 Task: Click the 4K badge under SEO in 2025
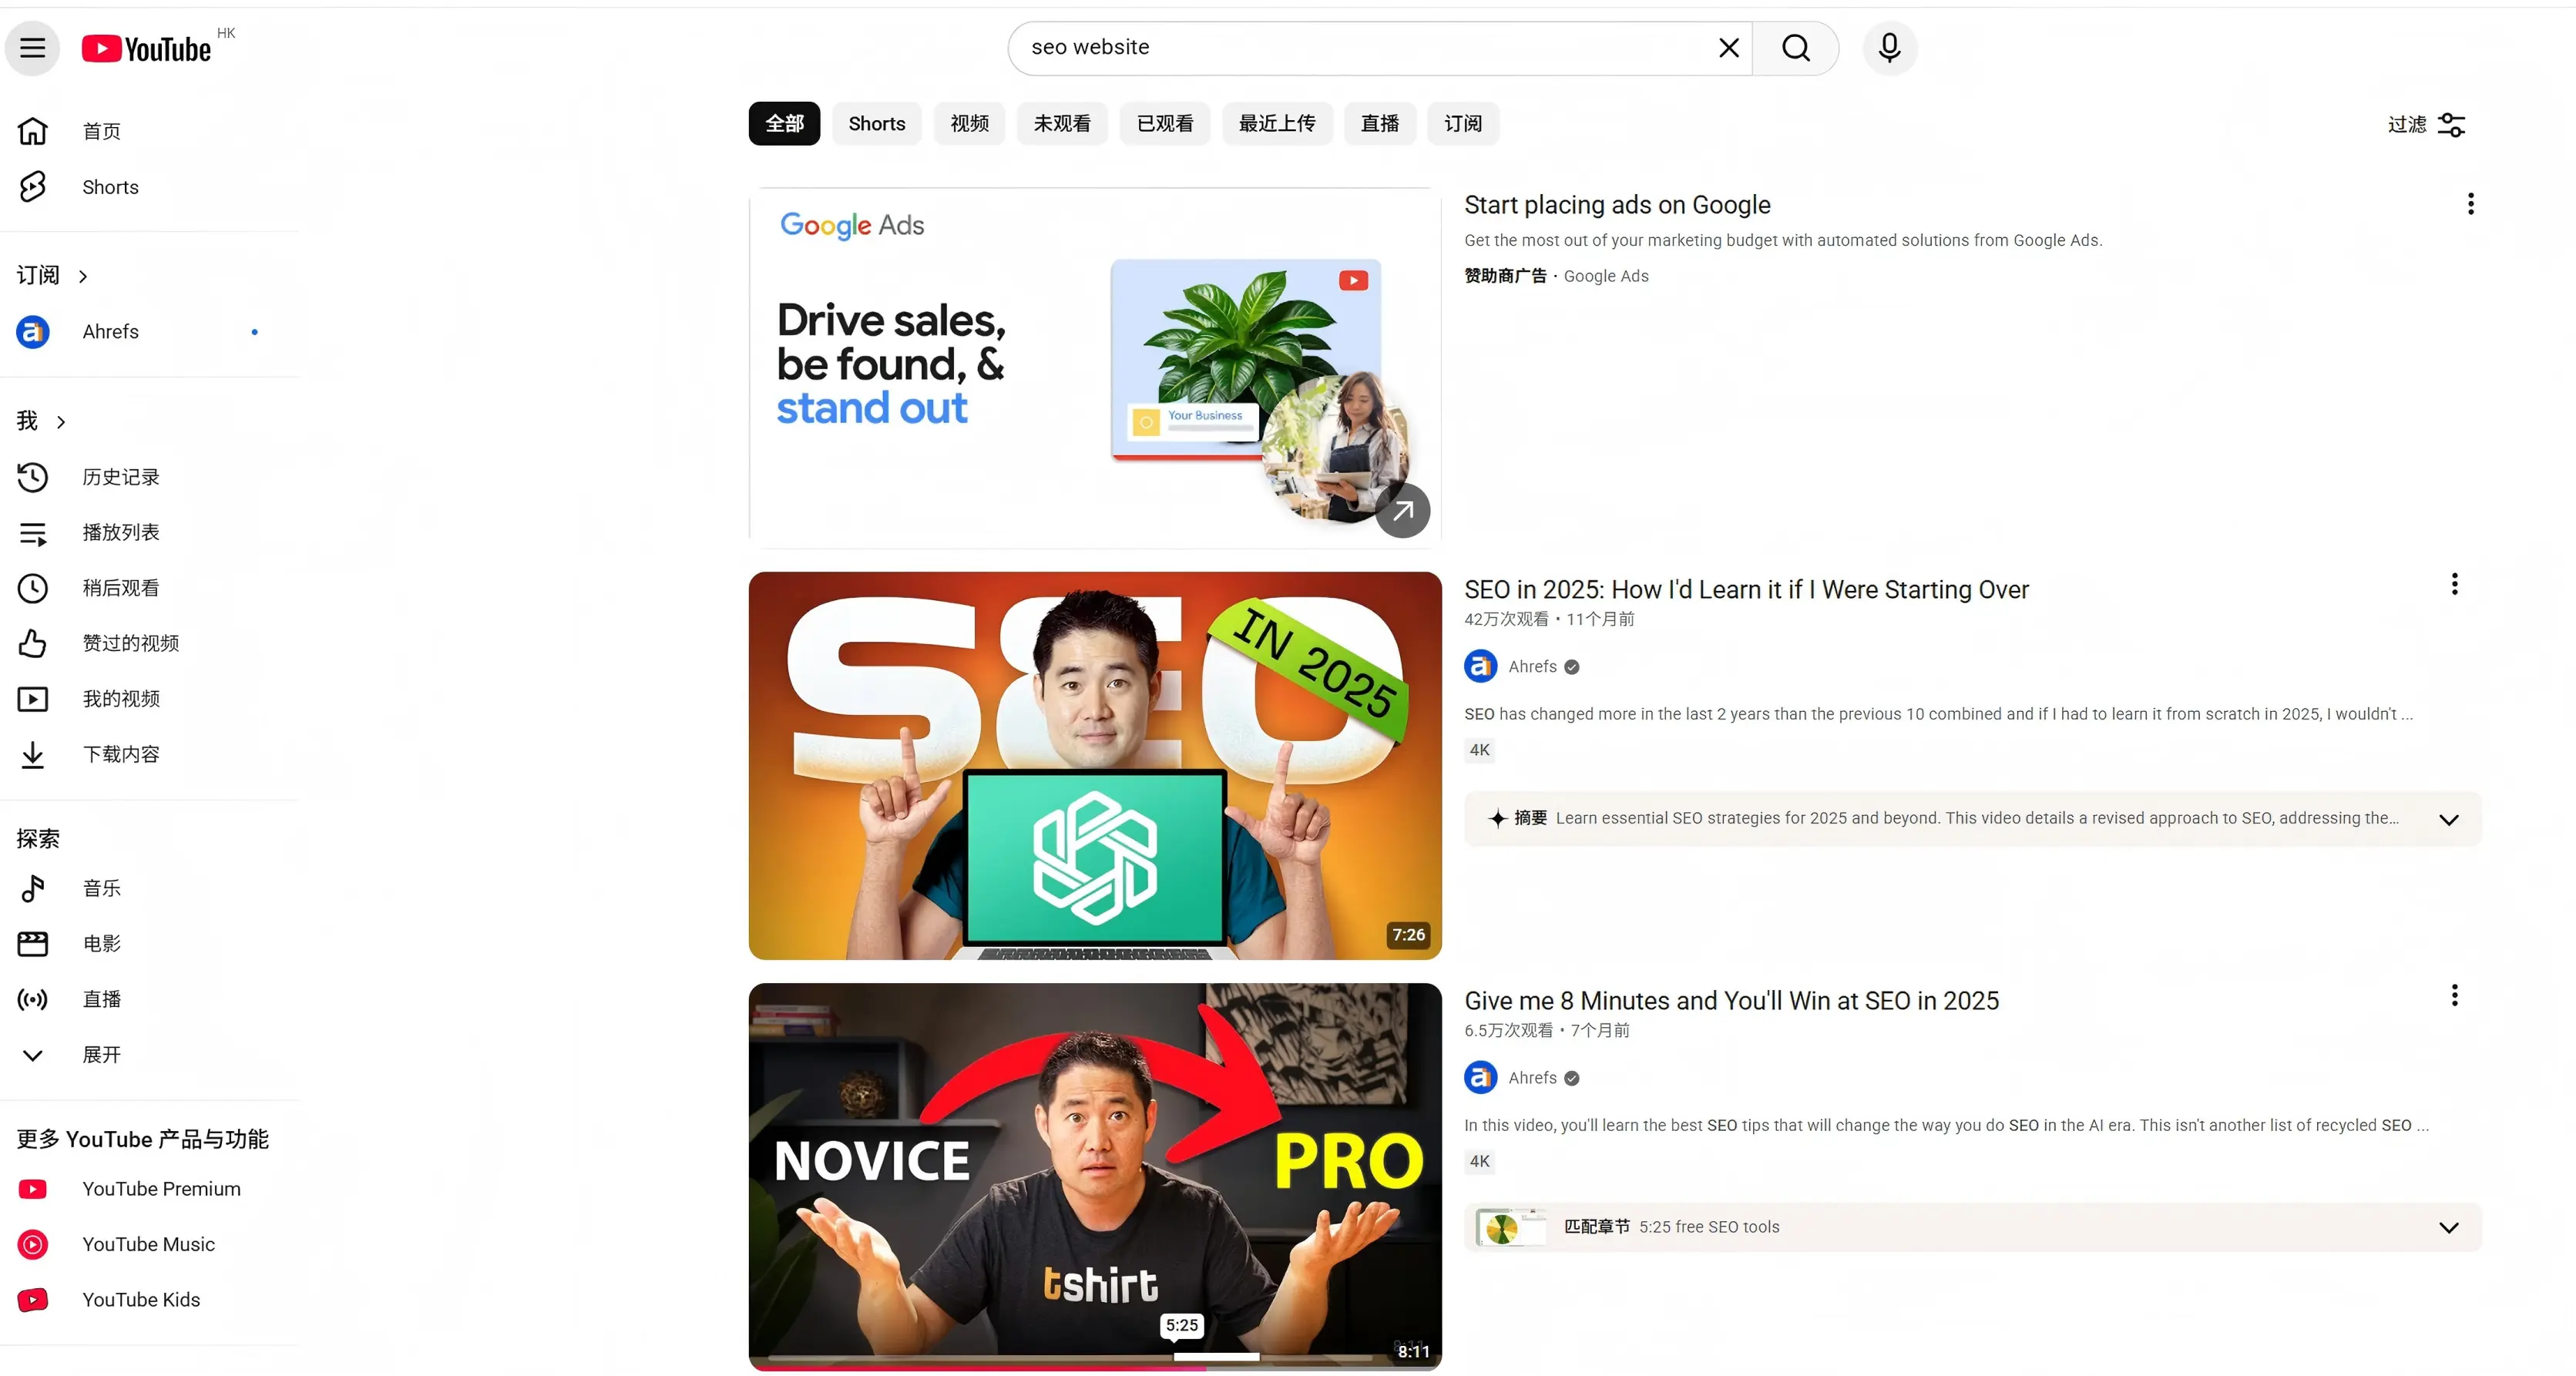(x=1479, y=751)
